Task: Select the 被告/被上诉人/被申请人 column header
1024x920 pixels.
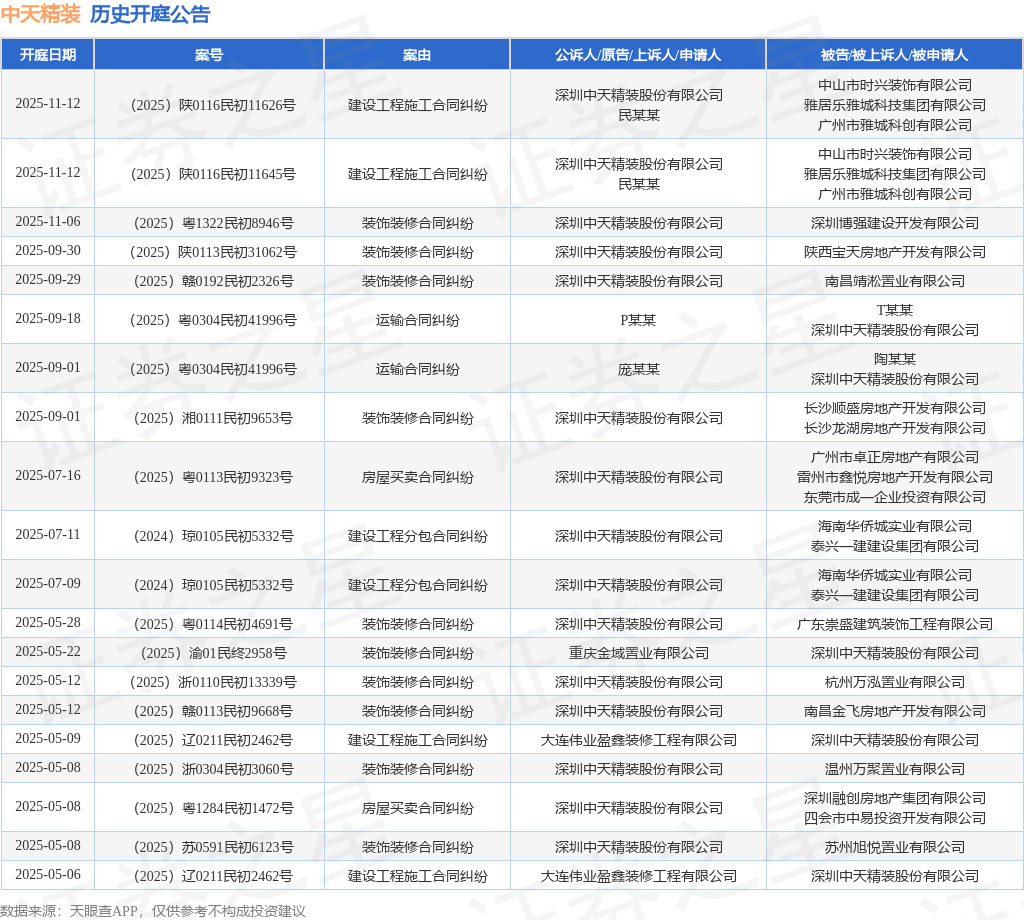Action: (x=894, y=55)
